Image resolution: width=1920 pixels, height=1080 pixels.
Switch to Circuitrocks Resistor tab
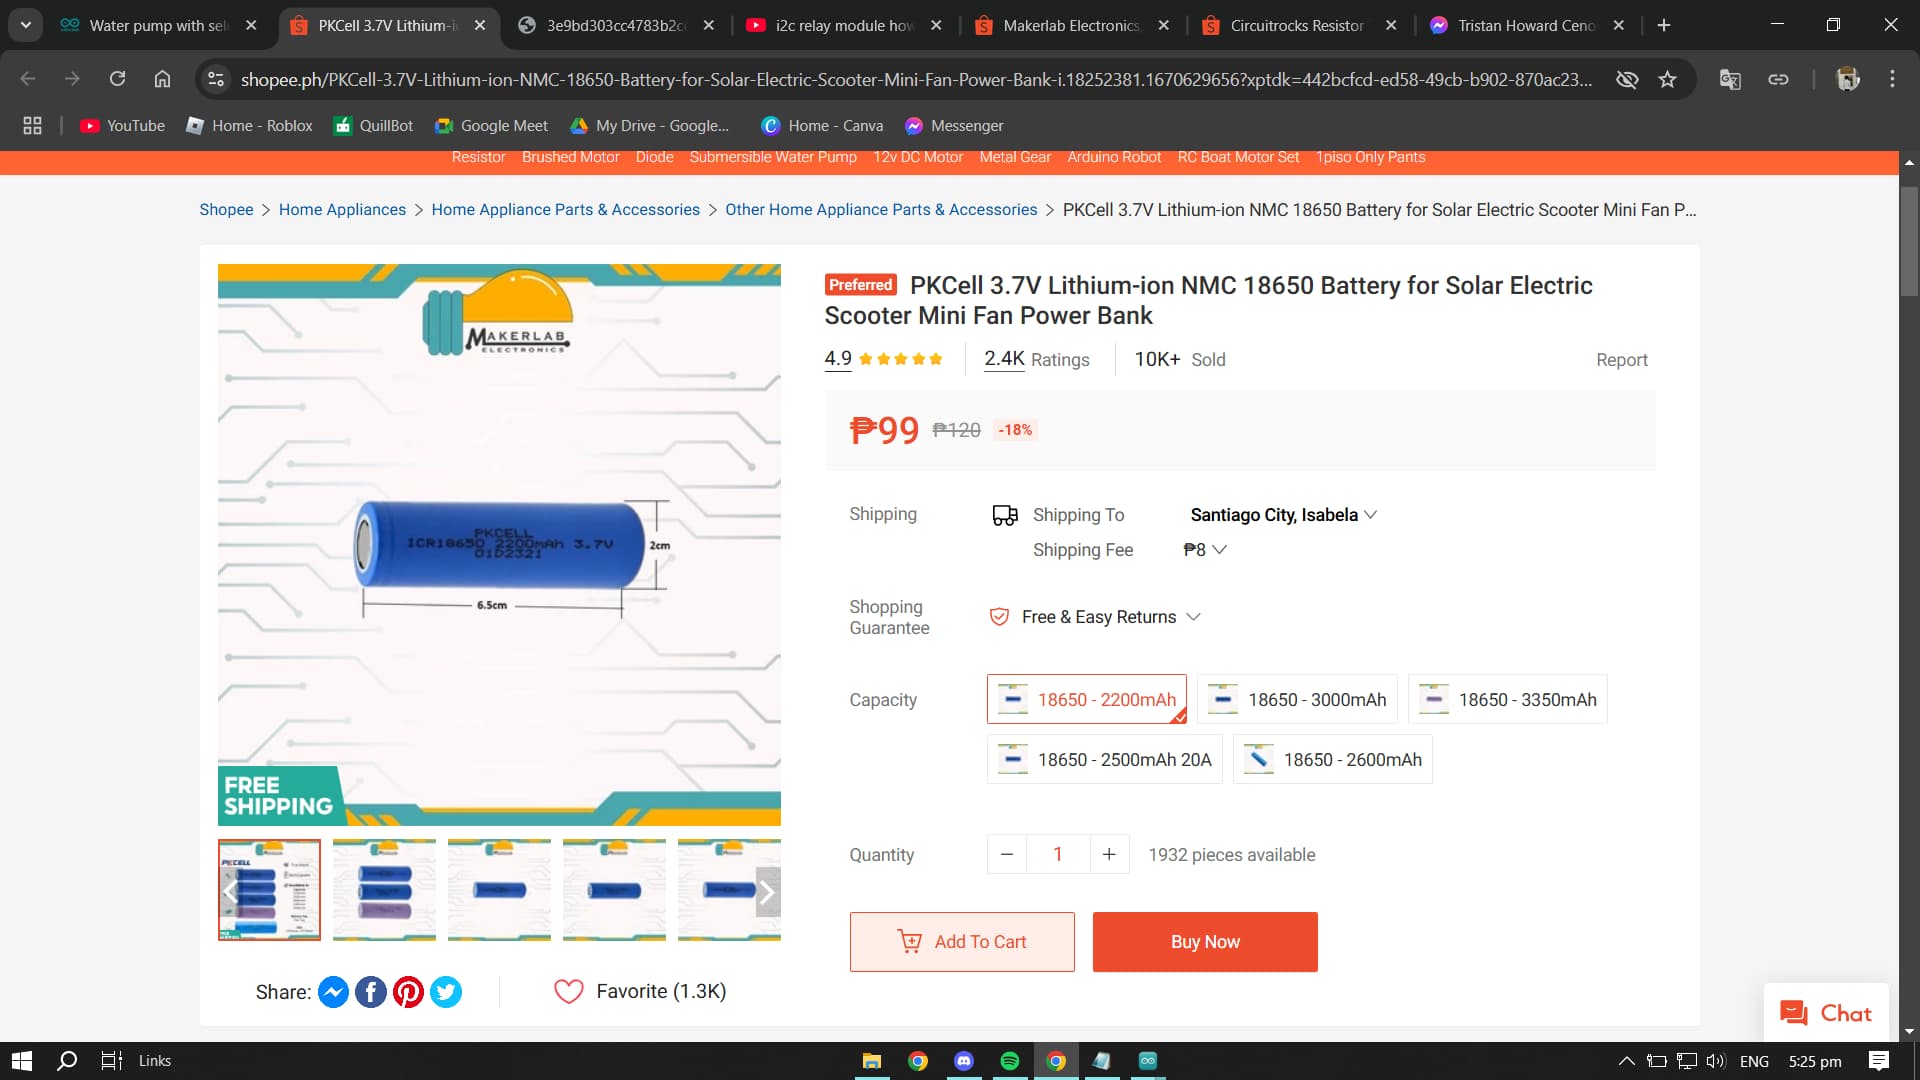(1297, 25)
